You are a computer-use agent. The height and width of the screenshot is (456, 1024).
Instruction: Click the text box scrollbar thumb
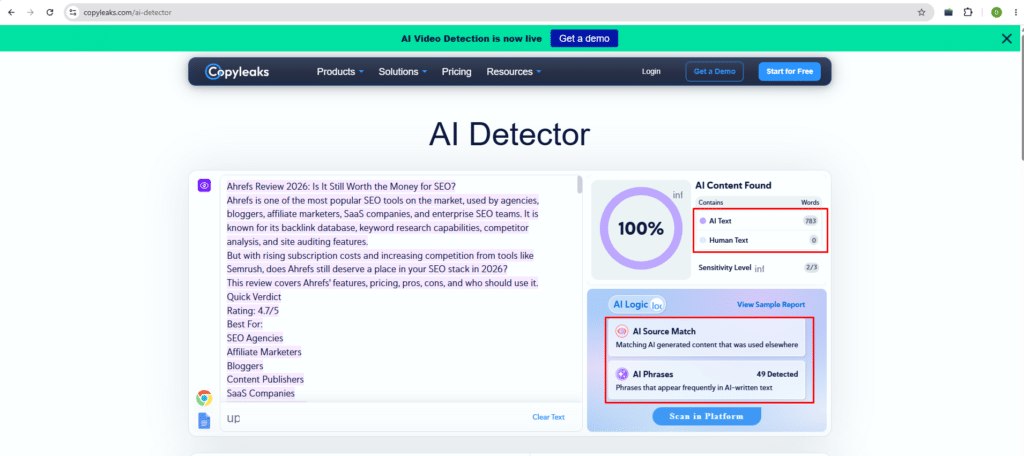[x=579, y=185]
